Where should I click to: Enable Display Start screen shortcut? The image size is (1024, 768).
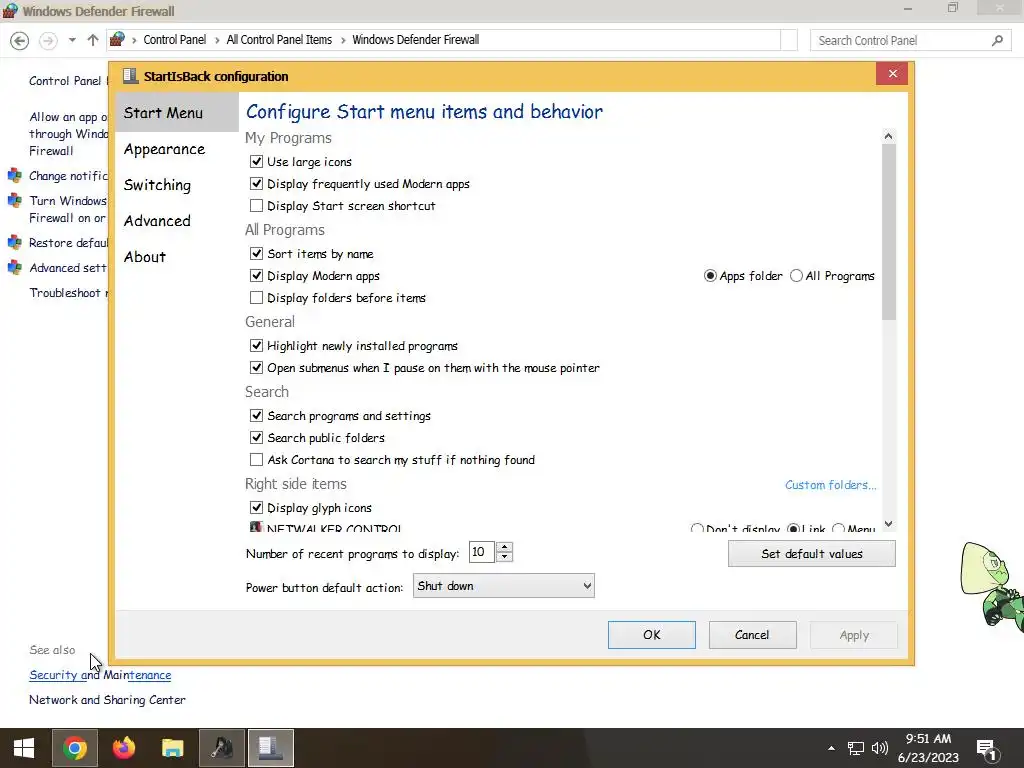point(256,206)
